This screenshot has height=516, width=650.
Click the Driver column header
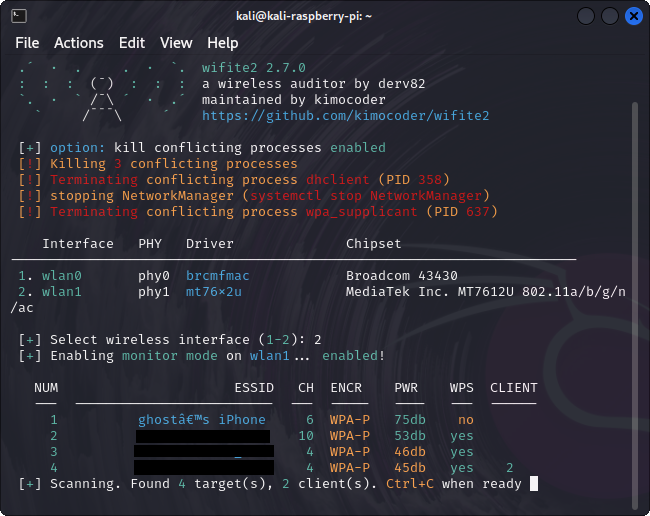(x=210, y=244)
